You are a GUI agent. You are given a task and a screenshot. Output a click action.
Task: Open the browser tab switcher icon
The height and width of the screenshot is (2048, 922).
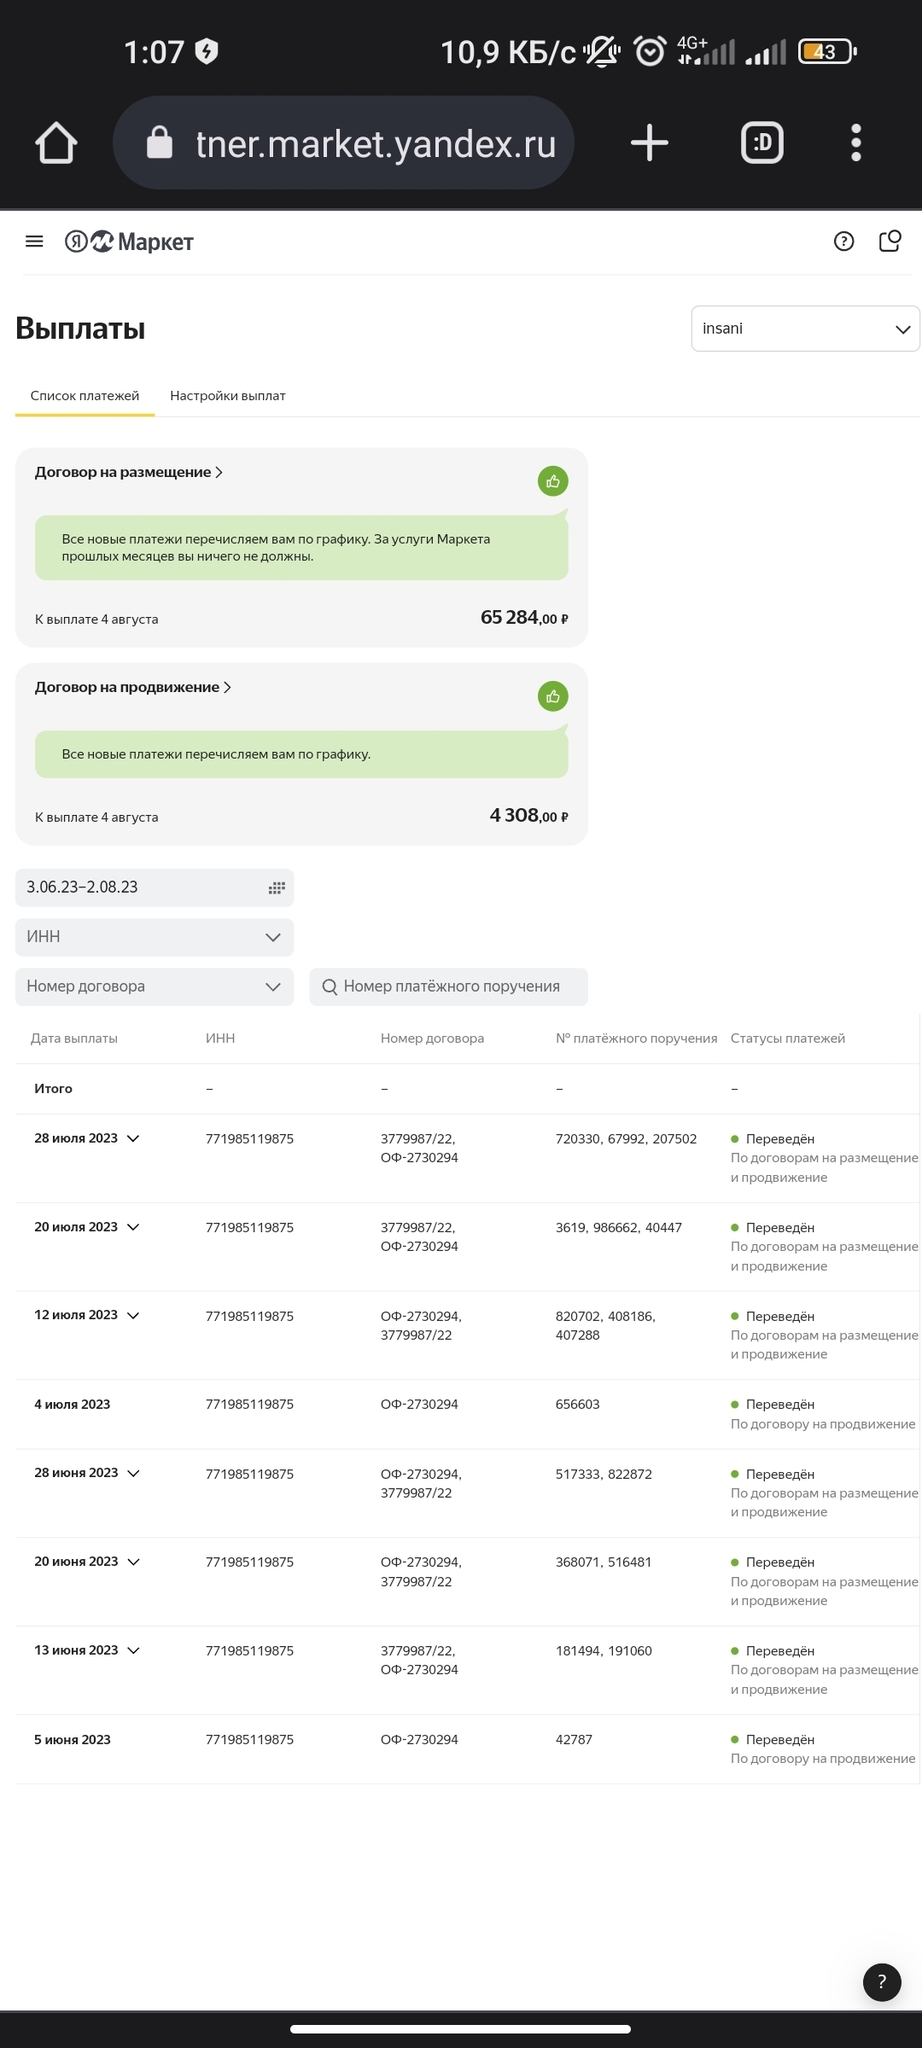point(762,143)
